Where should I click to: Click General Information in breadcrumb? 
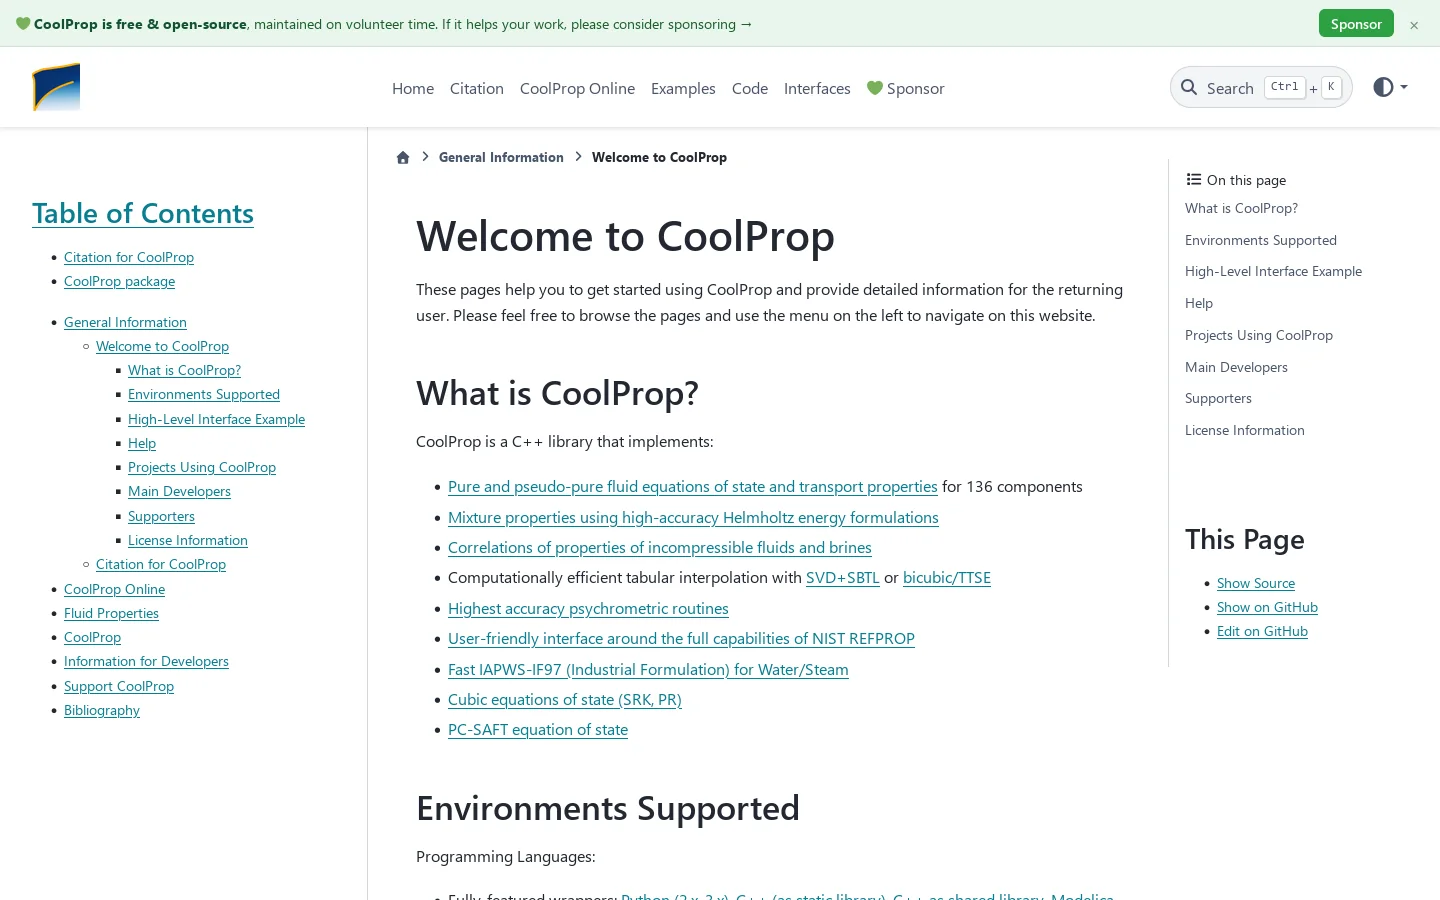click(x=501, y=157)
